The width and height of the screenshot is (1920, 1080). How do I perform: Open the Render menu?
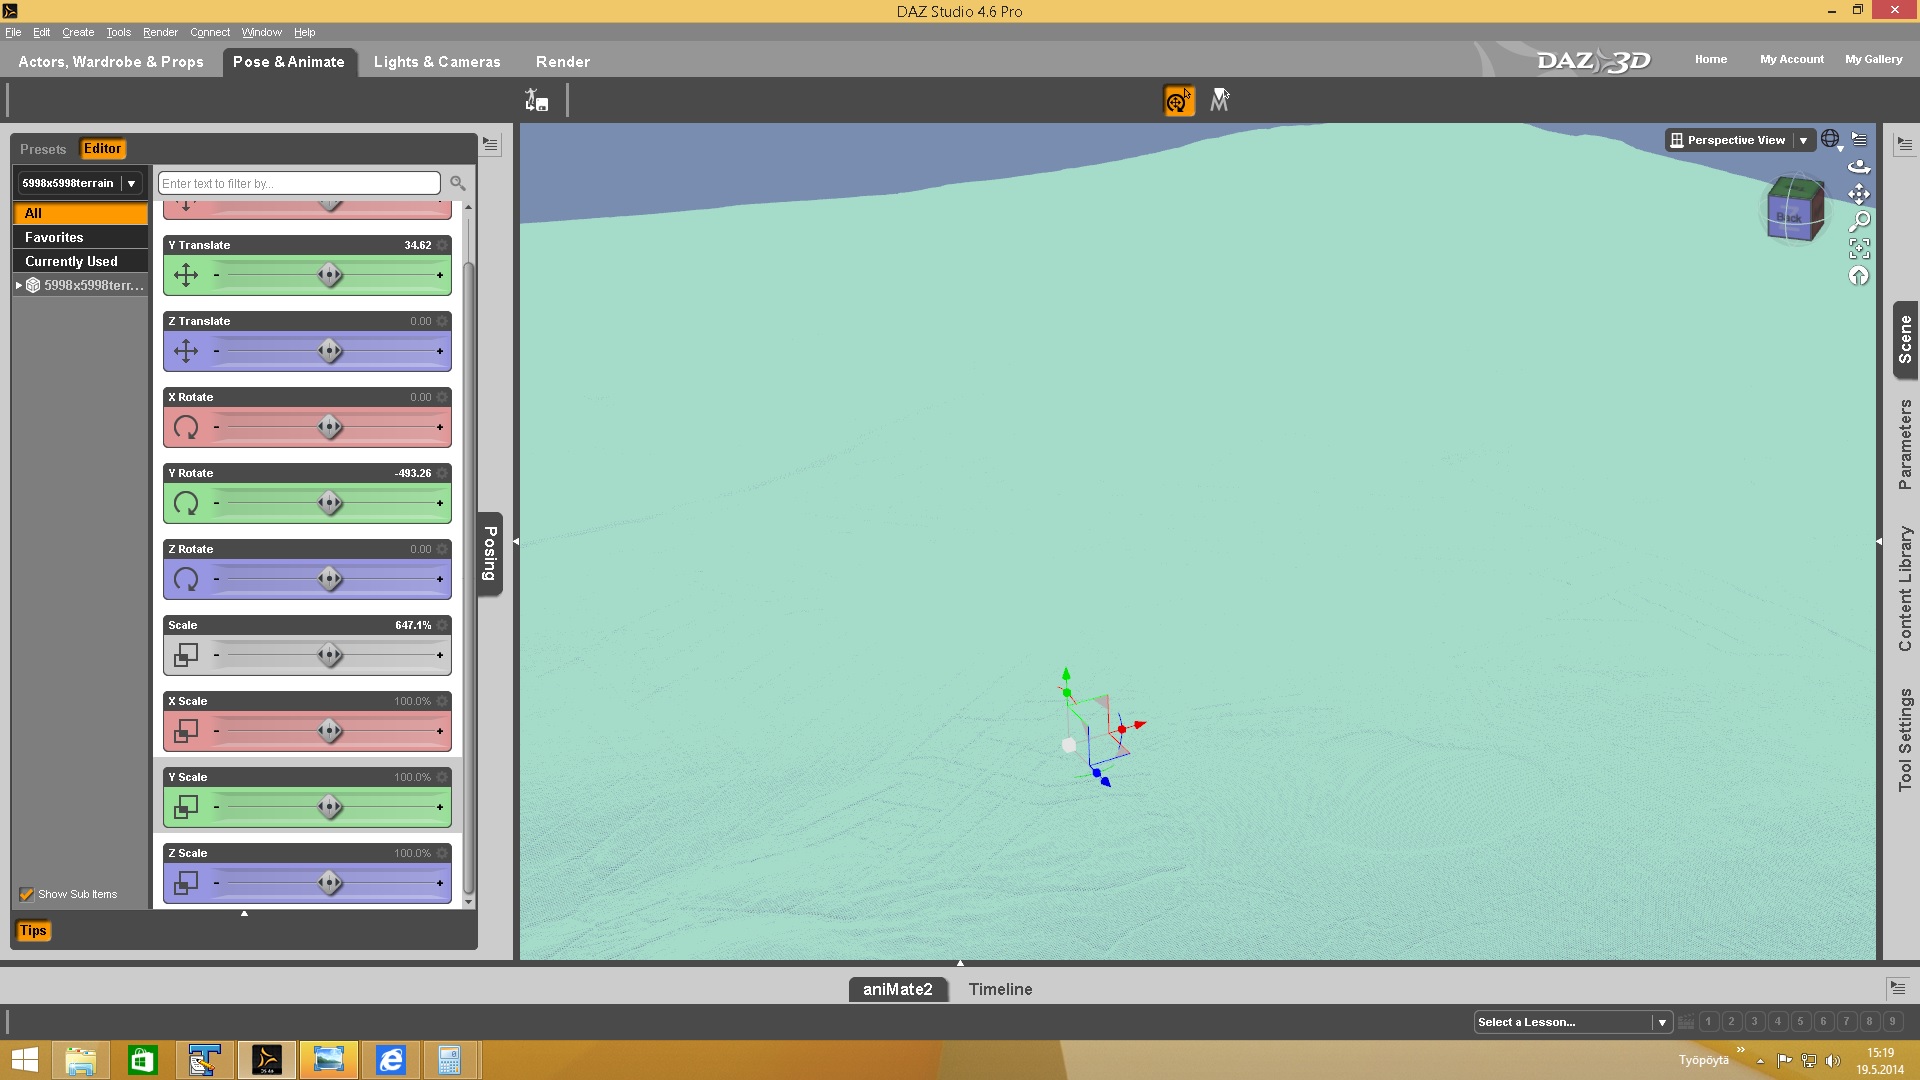[160, 32]
